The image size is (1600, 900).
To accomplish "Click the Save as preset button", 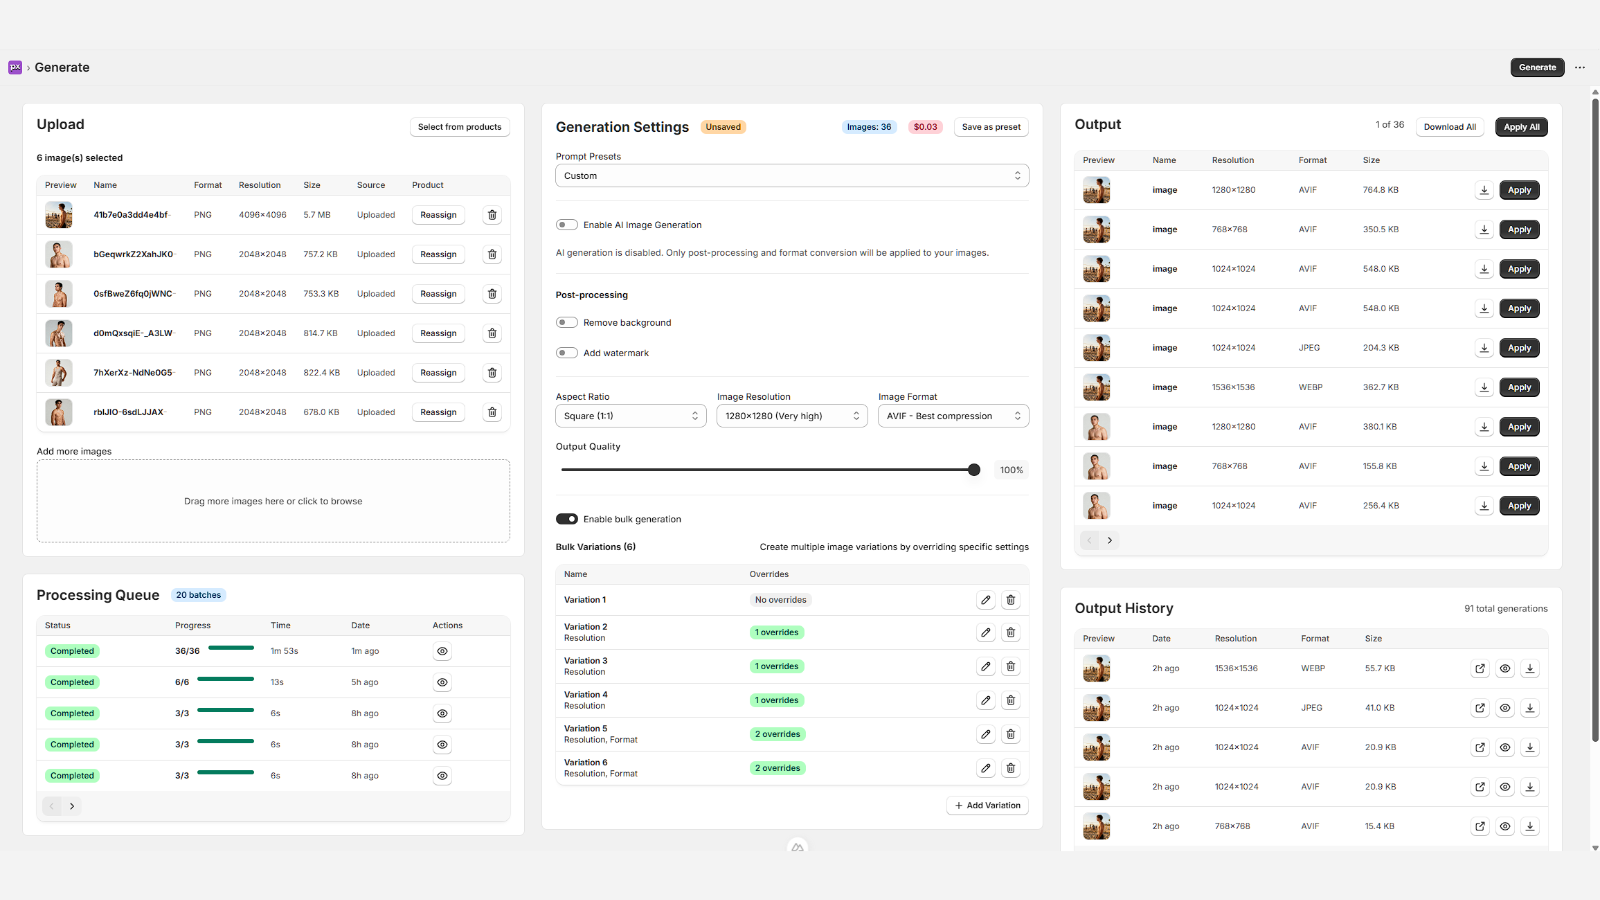I will [x=990, y=127].
